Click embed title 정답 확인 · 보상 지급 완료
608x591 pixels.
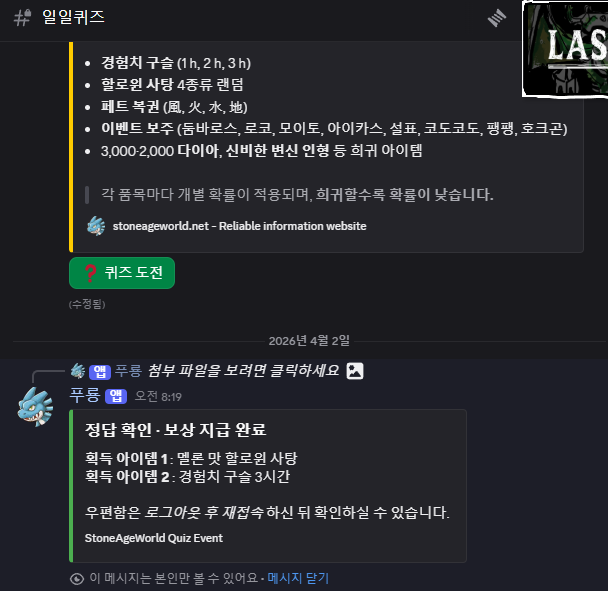pos(176,430)
